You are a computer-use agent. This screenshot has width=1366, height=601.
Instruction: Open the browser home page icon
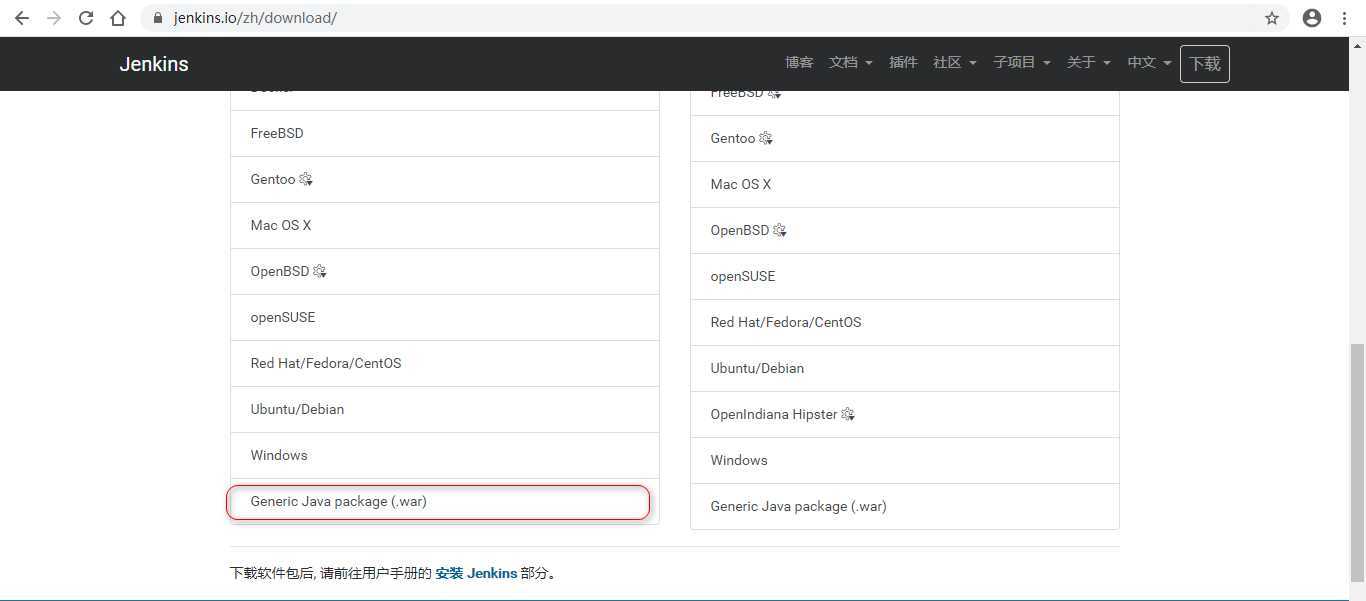tap(118, 18)
